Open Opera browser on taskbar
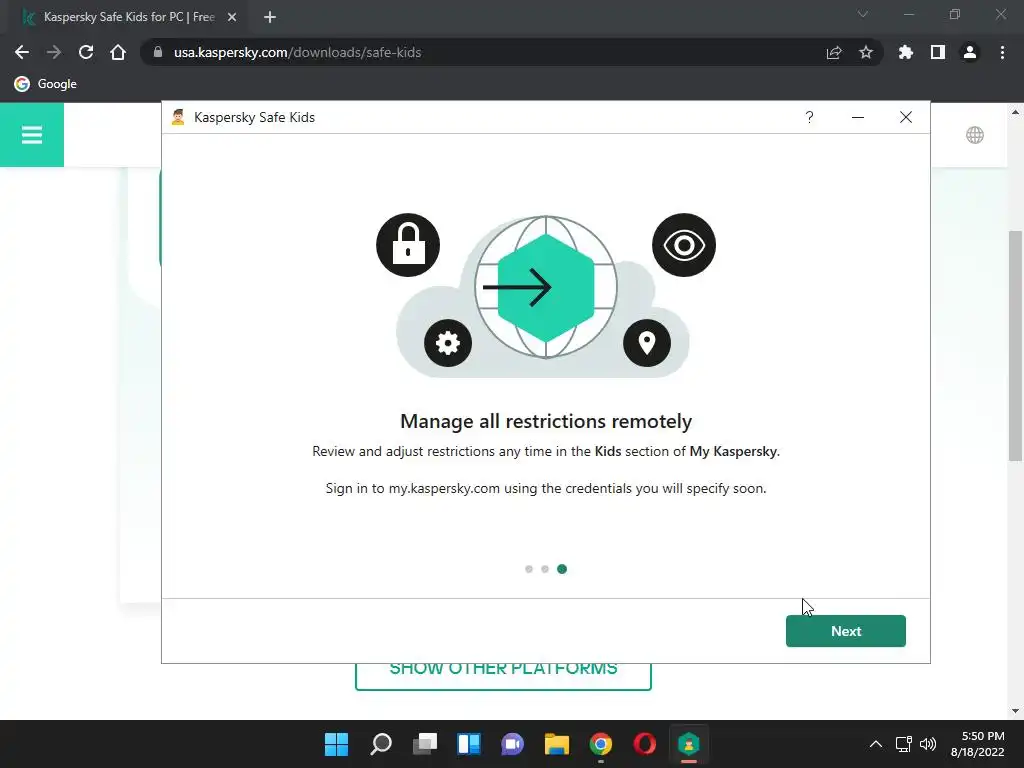Viewport: 1024px width, 768px height. coord(645,744)
